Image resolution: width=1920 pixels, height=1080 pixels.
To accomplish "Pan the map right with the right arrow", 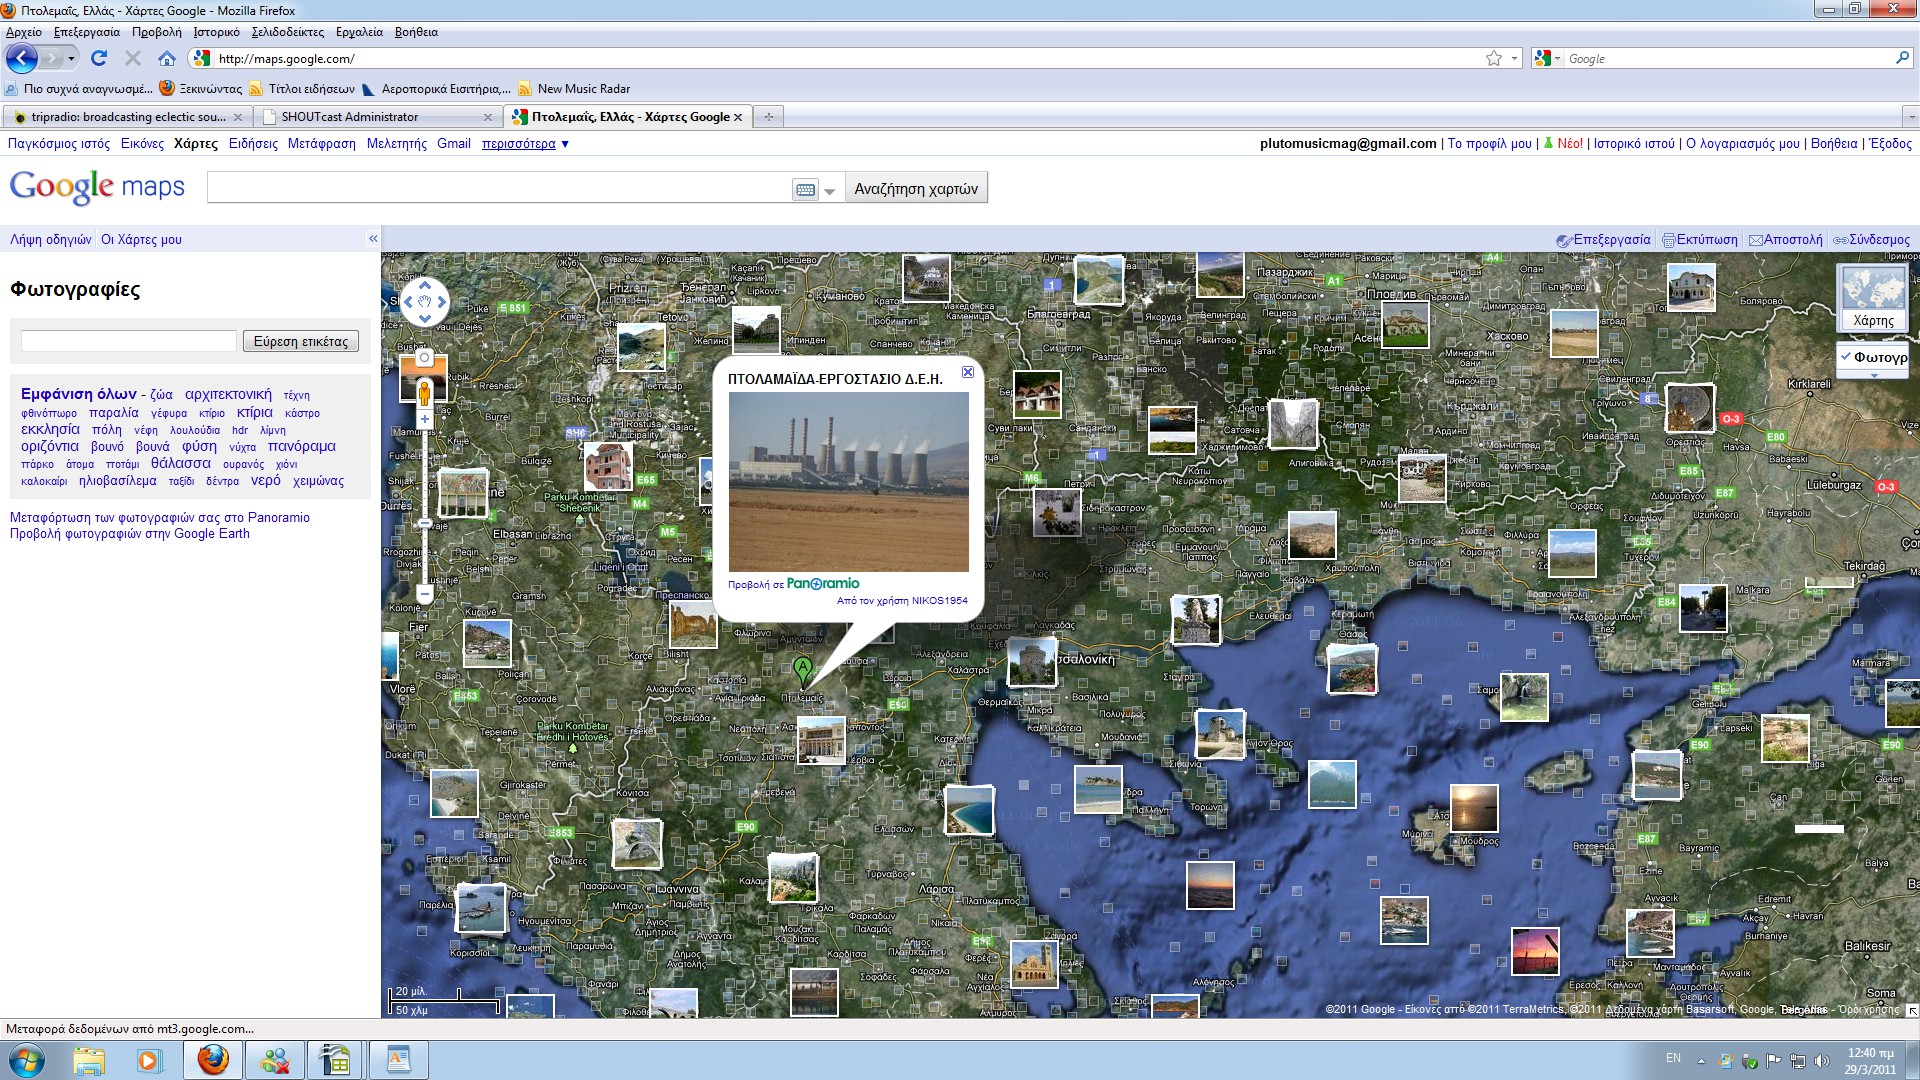I will 441,301.
